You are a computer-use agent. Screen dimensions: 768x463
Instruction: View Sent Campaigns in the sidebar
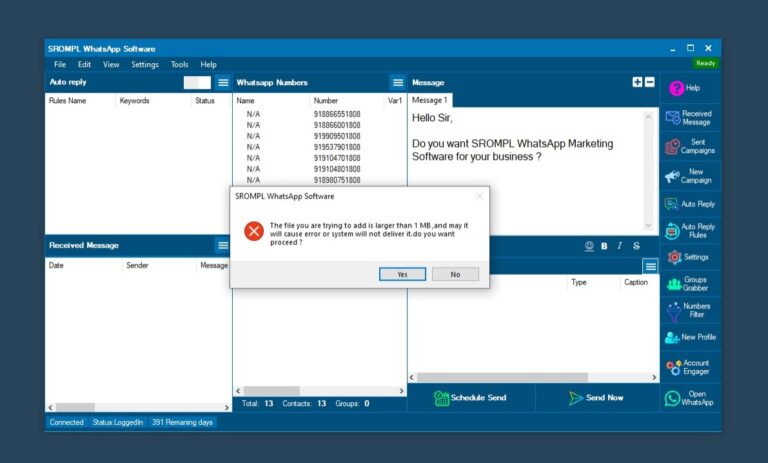click(x=689, y=146)
